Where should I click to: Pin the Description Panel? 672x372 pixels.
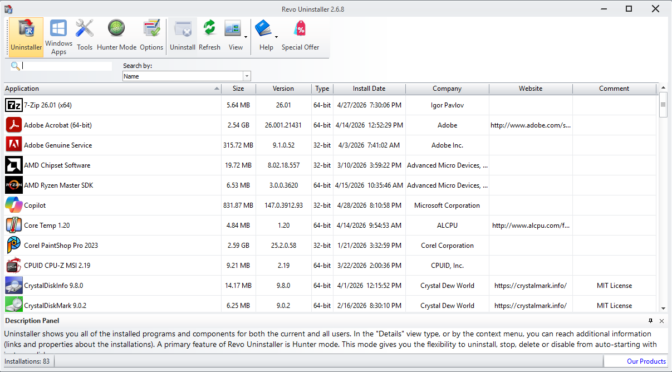click(651, 321)
